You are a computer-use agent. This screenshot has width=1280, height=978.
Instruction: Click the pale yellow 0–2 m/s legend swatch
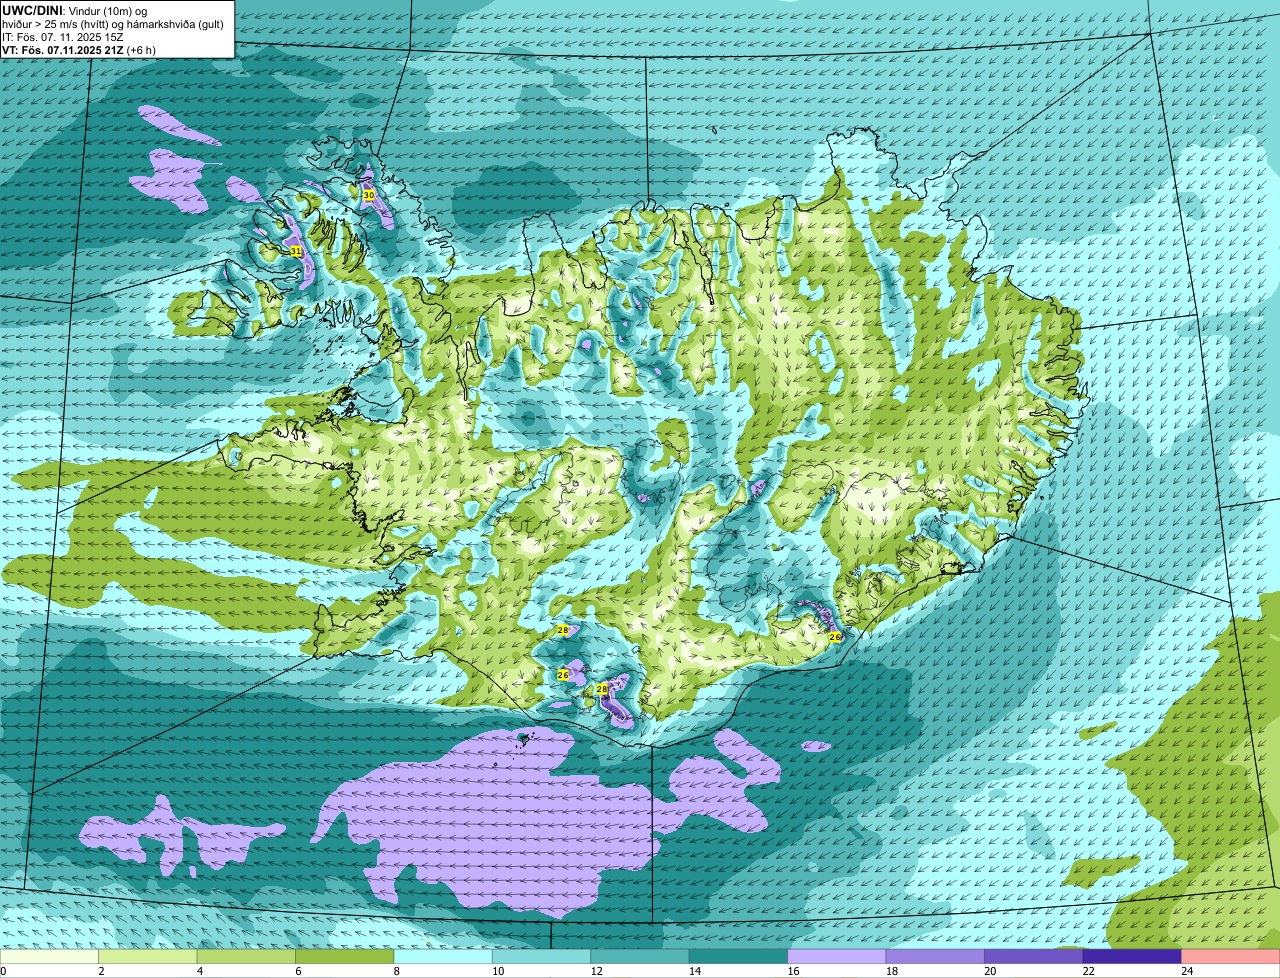tap(50, 956)
